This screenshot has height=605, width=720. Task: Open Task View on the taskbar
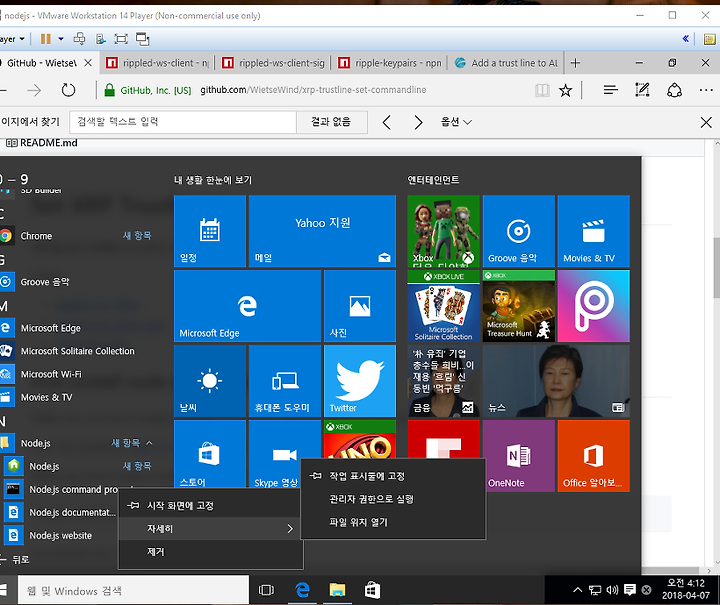pyautogui.click(x=266, y=590)
